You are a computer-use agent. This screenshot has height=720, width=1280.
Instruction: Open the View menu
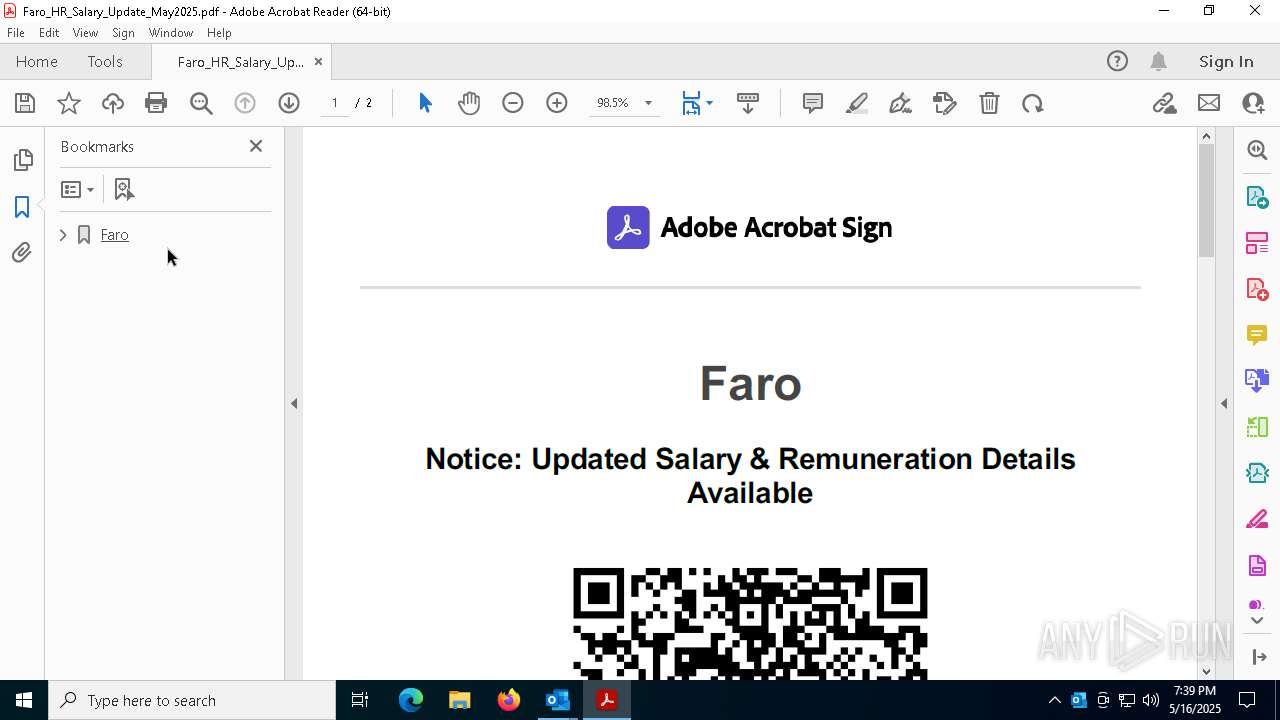coord(85,33)
